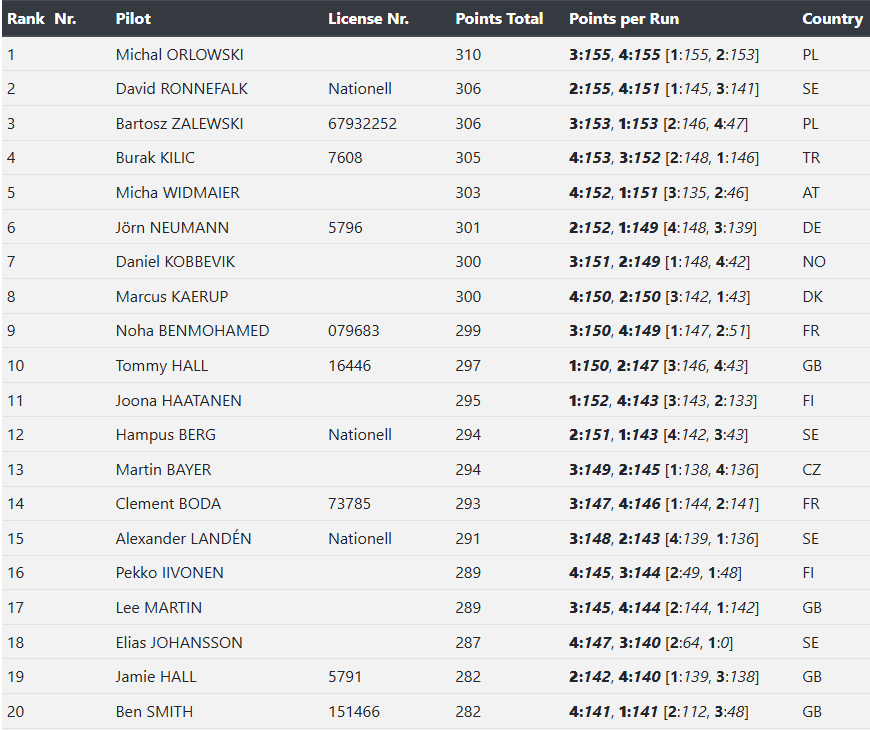The width and height of the screenshot is (870, 730).
Task: Select pilot name Burak KILIC
Action: tap(155, 158)
